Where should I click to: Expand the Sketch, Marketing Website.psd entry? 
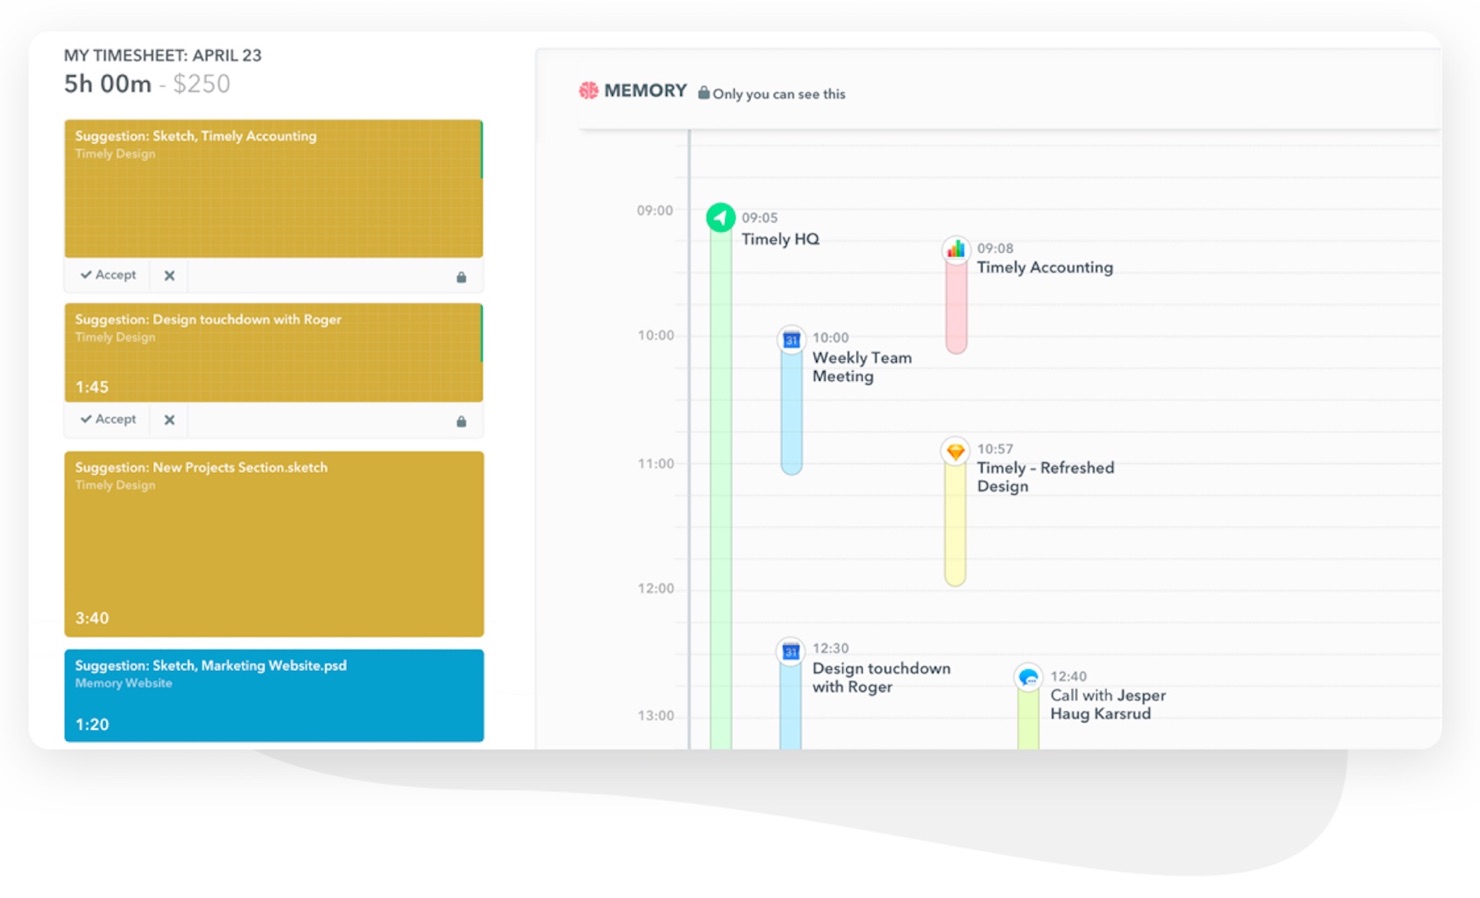coord(274,695)
